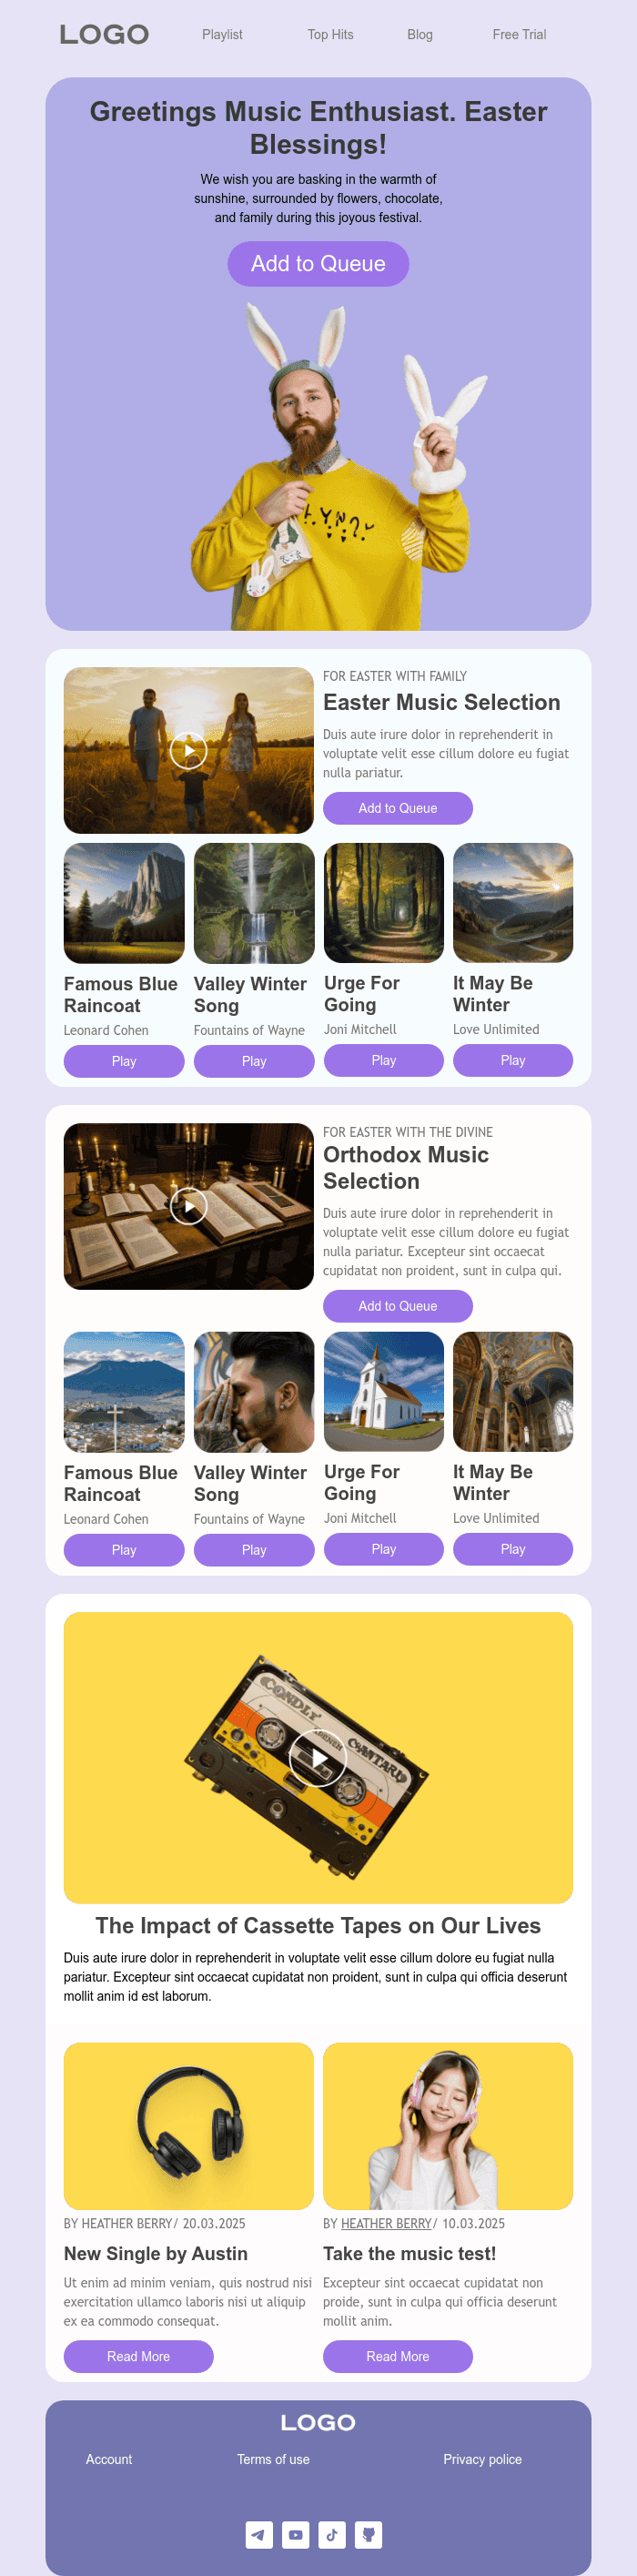Play Urge For Going in Easter section
Viewport: 637px width, 2576px height.
(384, 1060)
